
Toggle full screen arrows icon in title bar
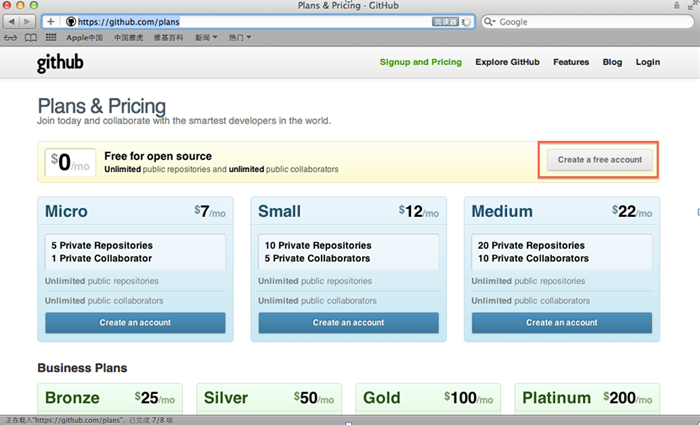click(x=692, y=5)
